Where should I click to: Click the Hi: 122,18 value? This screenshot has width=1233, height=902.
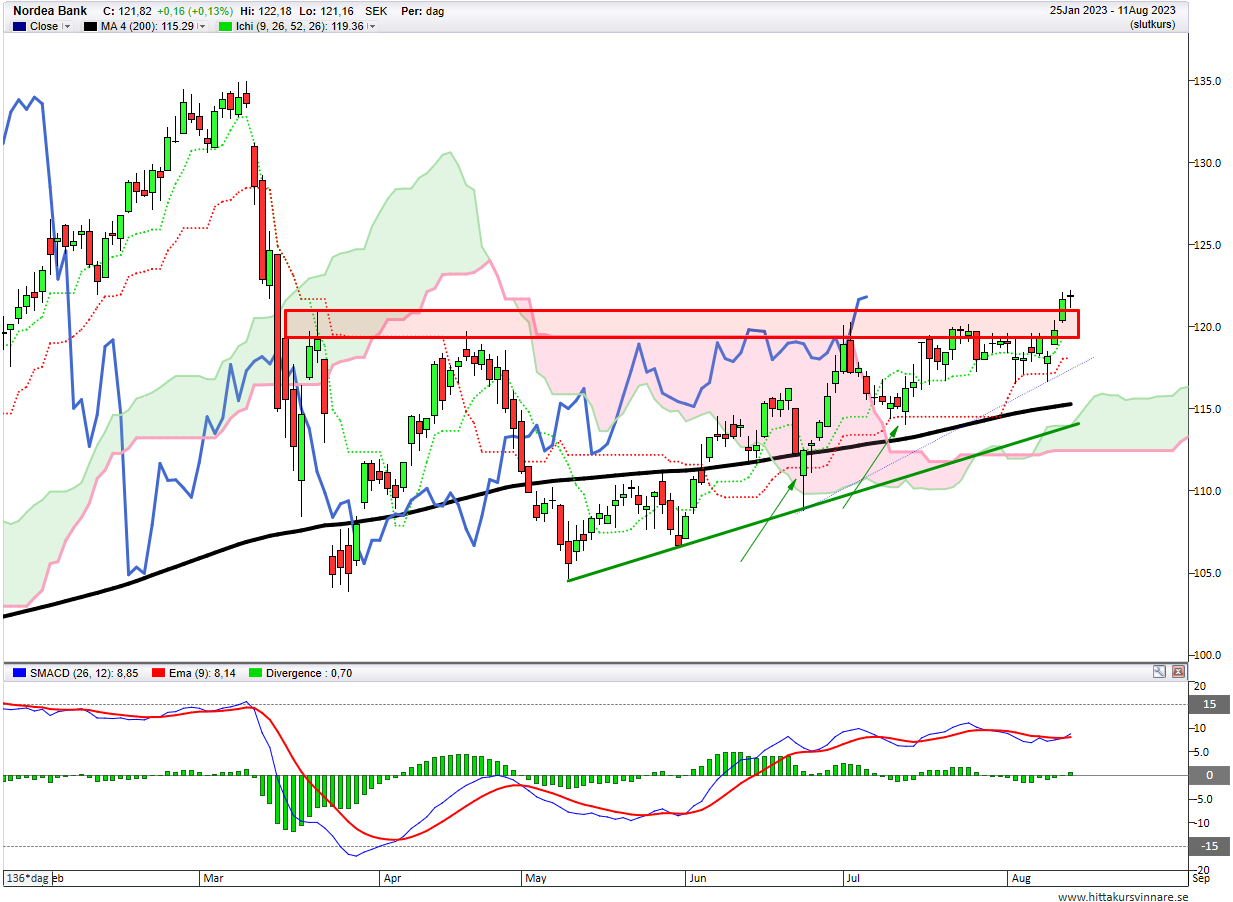click(265, 11)
